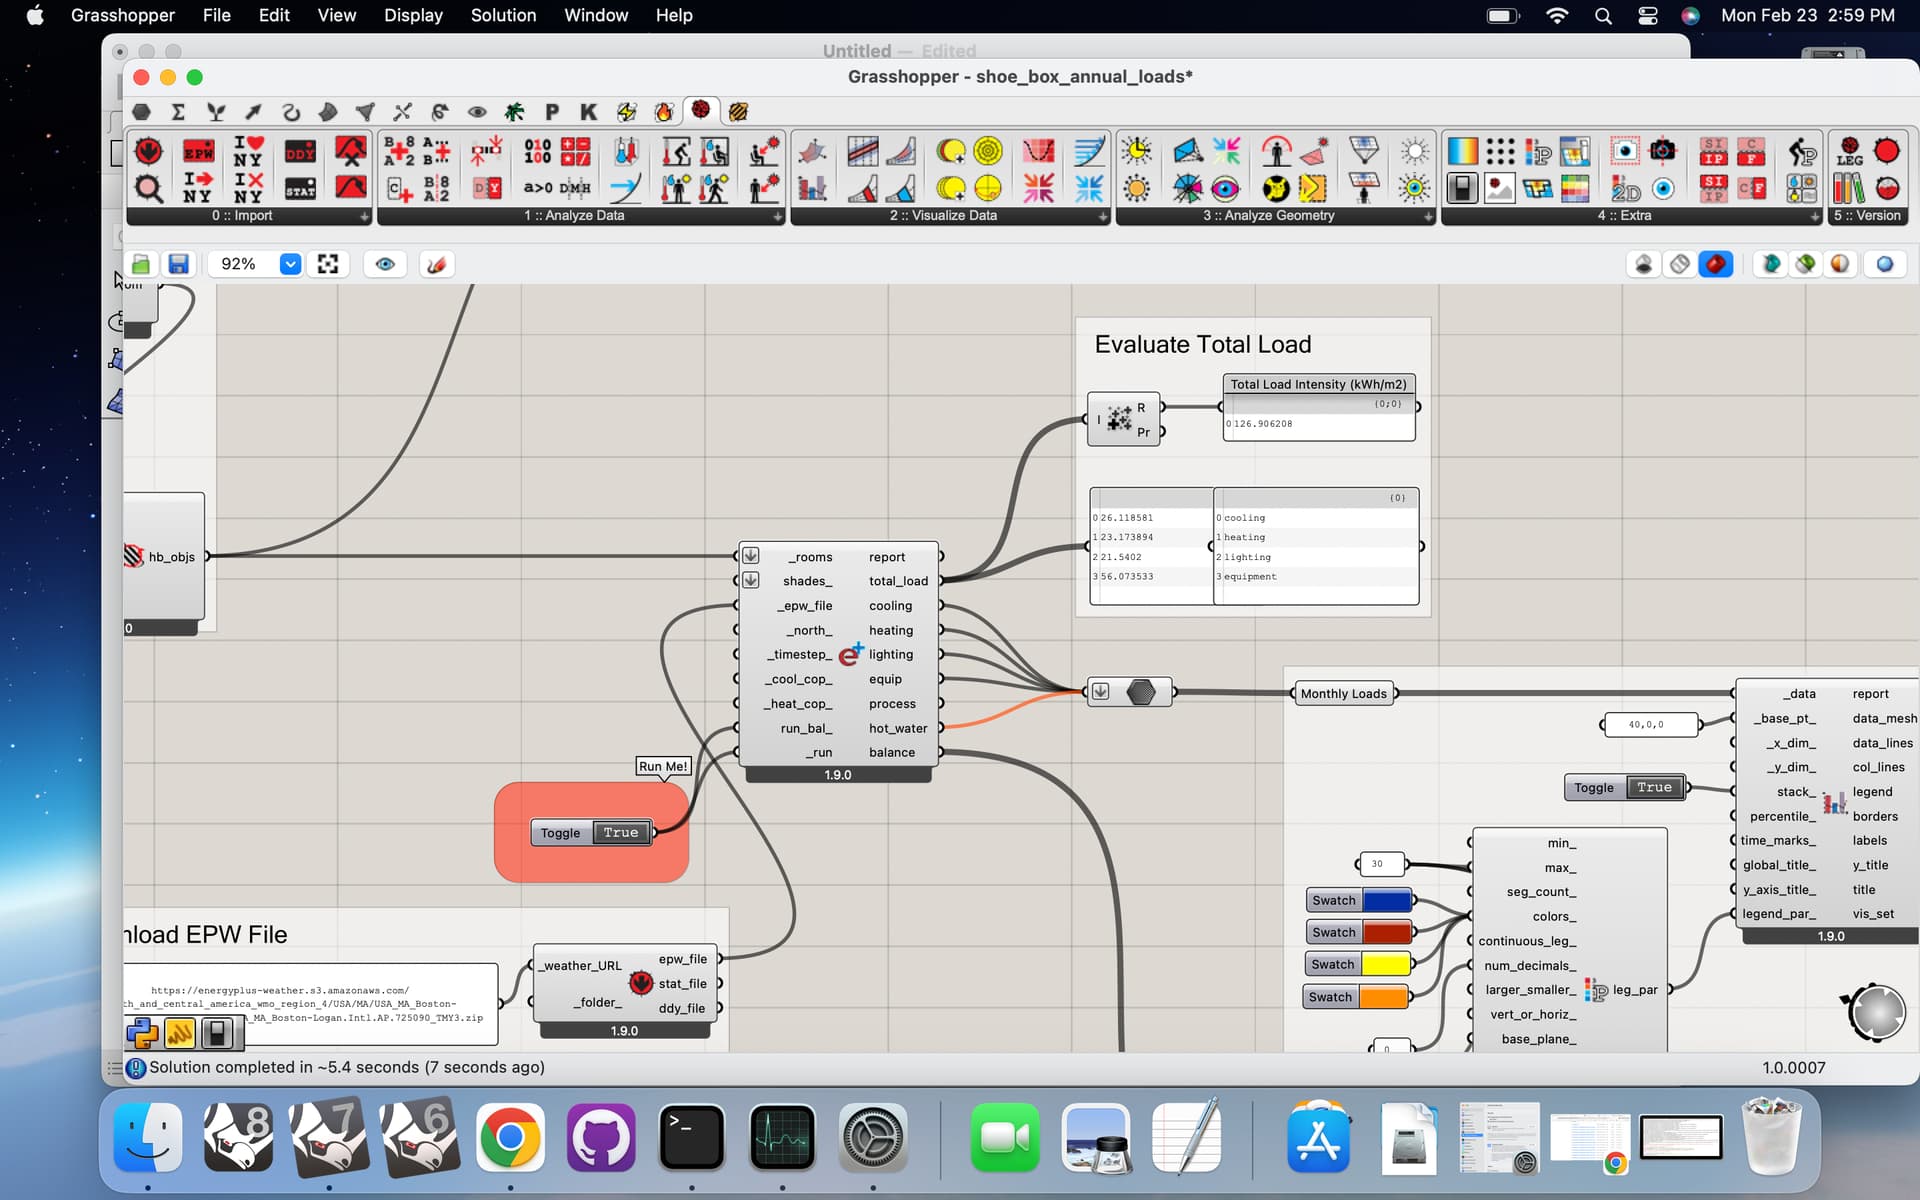Click the EPW import component icon

pos(198,152)
